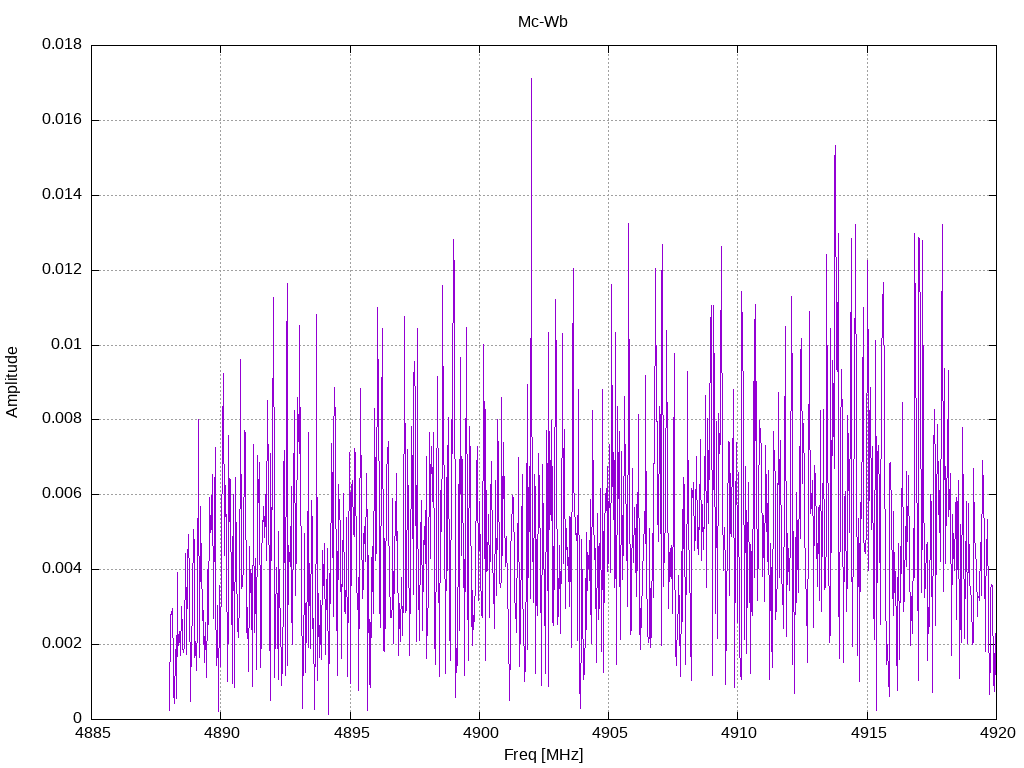
Task: Click the 0.016 y-axis tick label
Action: pyautogui.click(x=62, y=120)
